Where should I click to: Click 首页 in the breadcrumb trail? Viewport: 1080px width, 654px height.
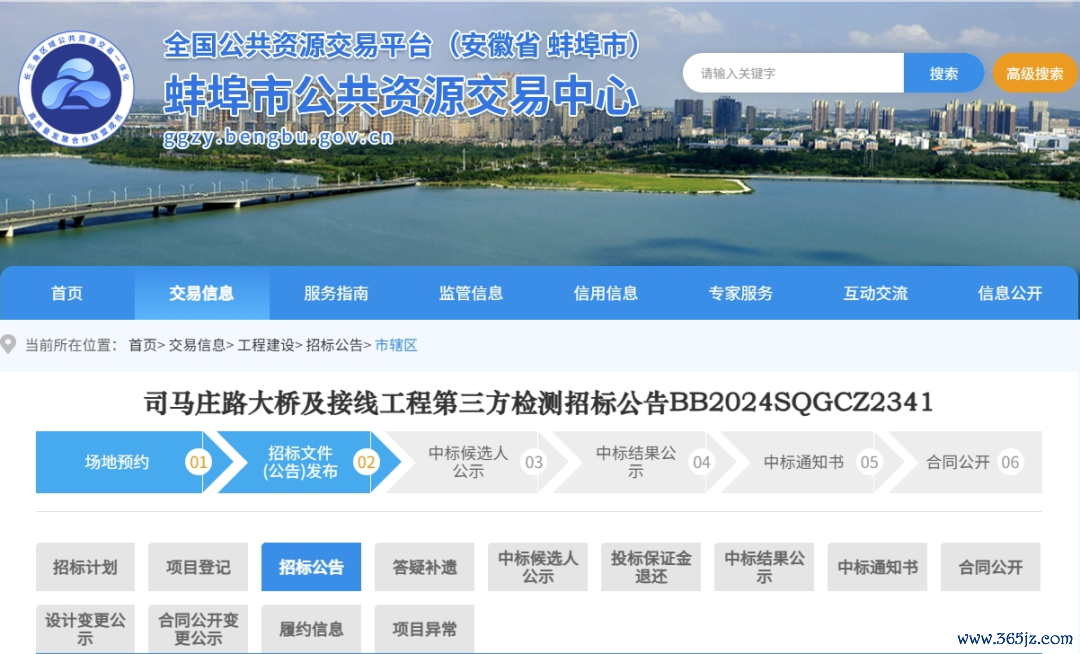[x=143, y=345]
